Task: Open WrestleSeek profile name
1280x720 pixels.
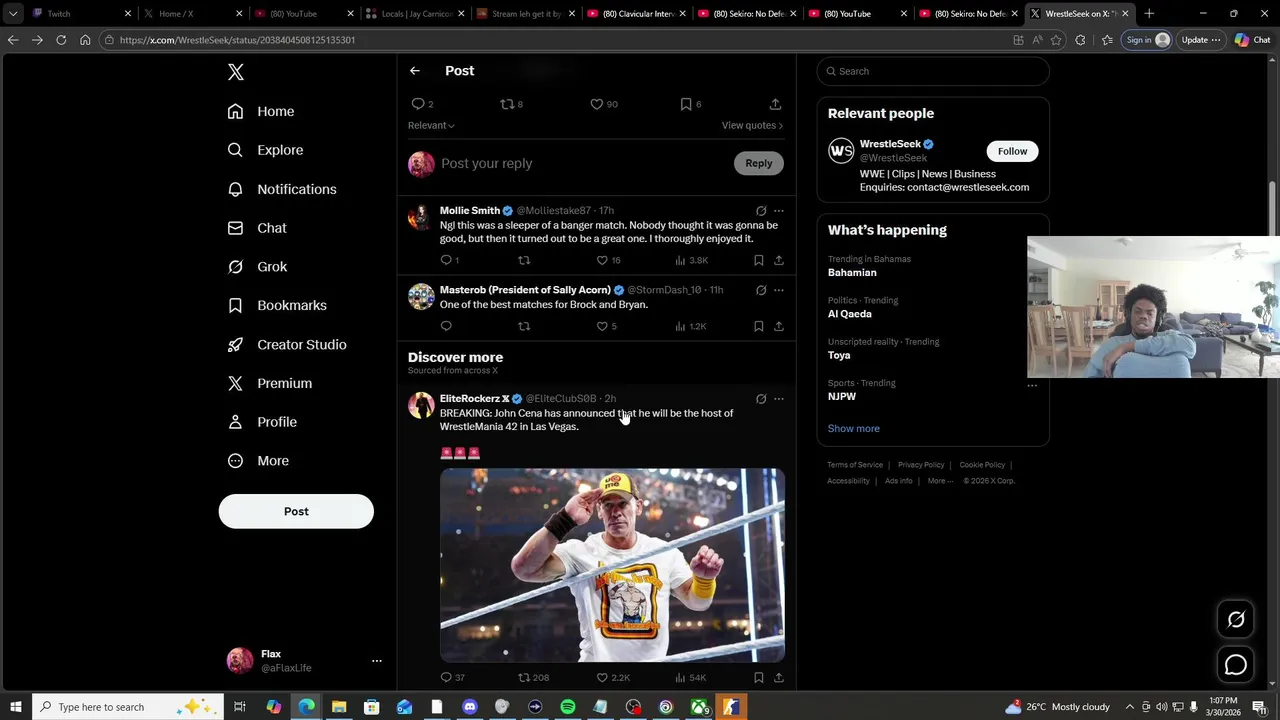Action: pyautogui.click(x=890, y=144)
